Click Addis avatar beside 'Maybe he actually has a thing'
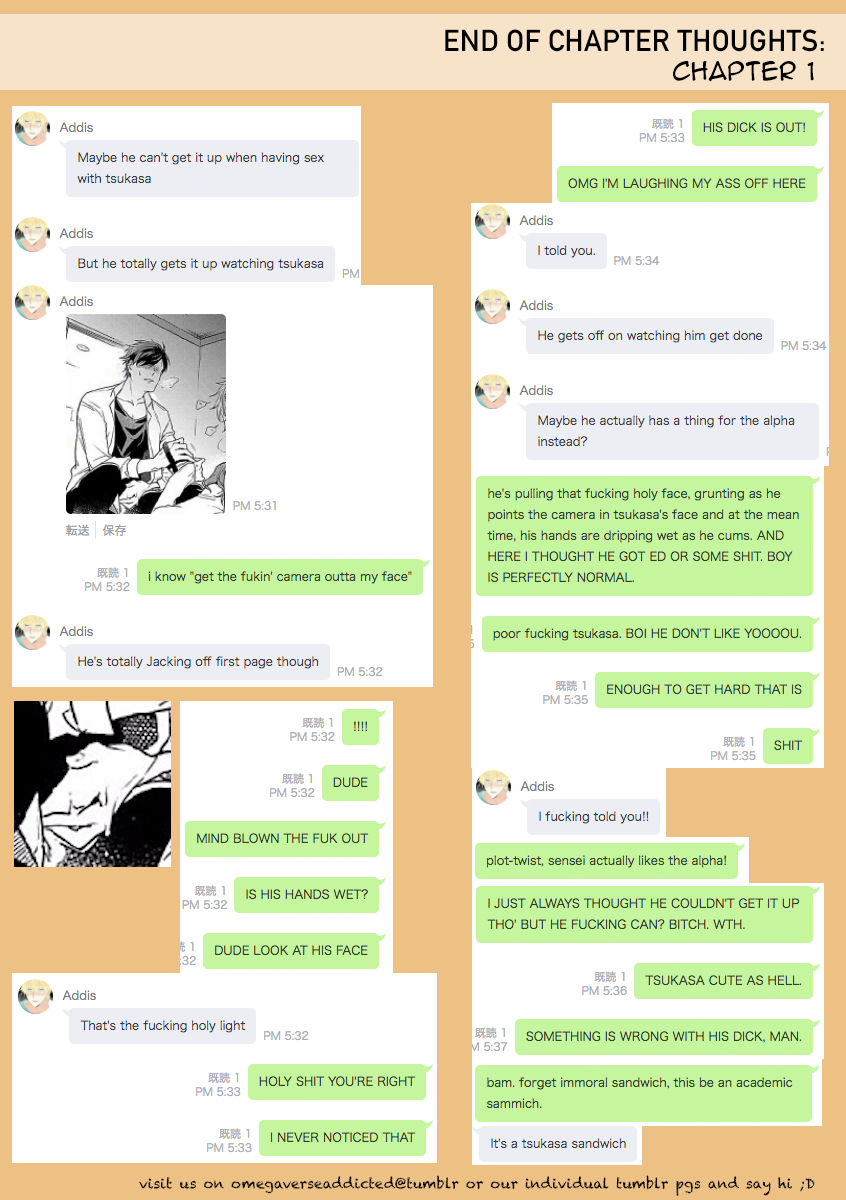Screen dimensions: 846x1200 pos(492,391)
